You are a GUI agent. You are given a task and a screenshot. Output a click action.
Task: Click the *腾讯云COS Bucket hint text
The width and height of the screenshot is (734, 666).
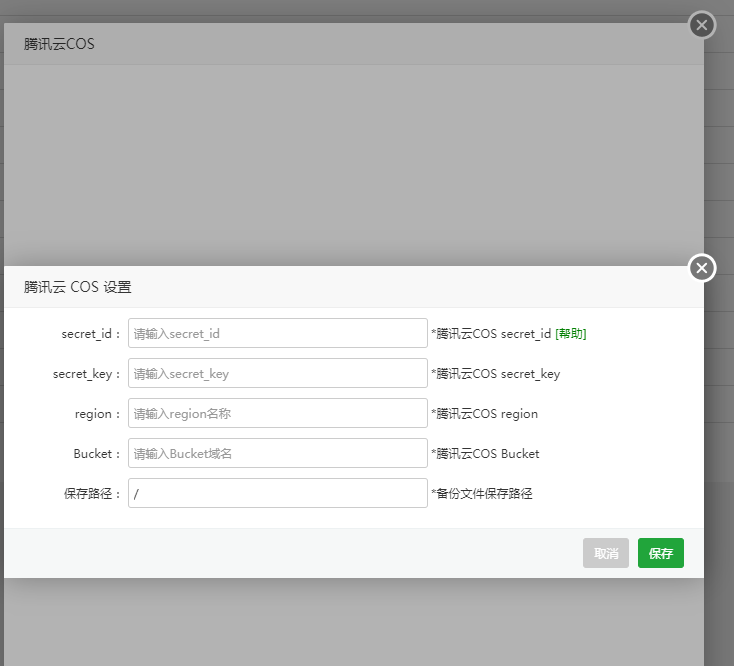click(x=485, y=454)
